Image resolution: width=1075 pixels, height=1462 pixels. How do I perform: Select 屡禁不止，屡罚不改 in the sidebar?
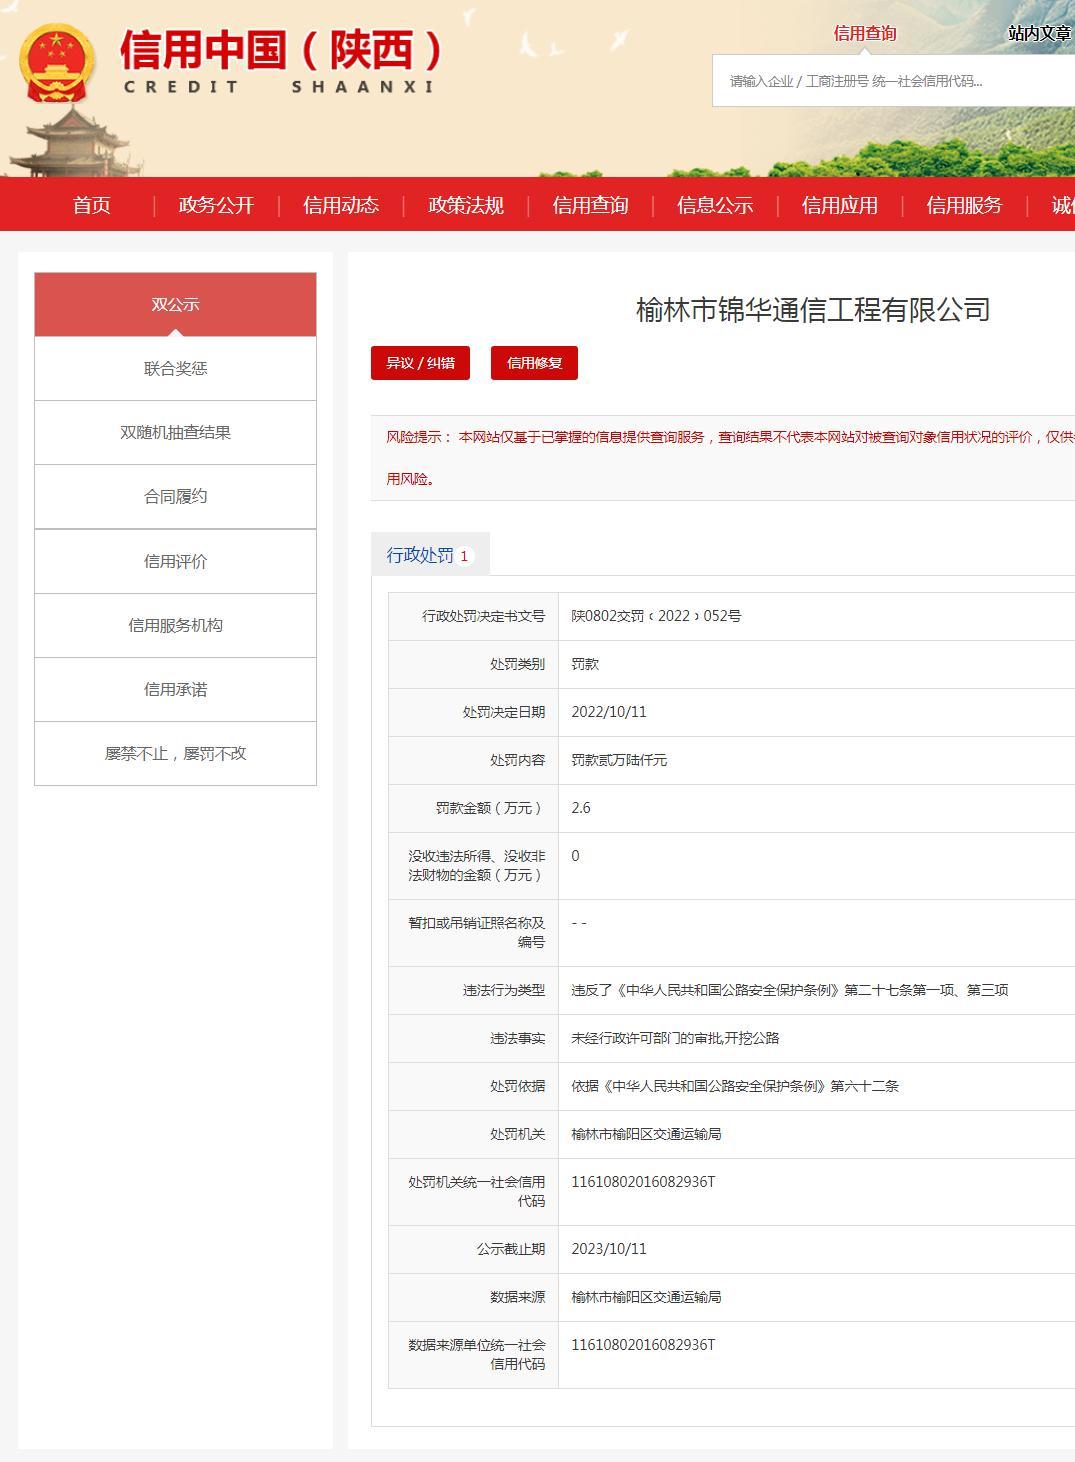point(175,753)
